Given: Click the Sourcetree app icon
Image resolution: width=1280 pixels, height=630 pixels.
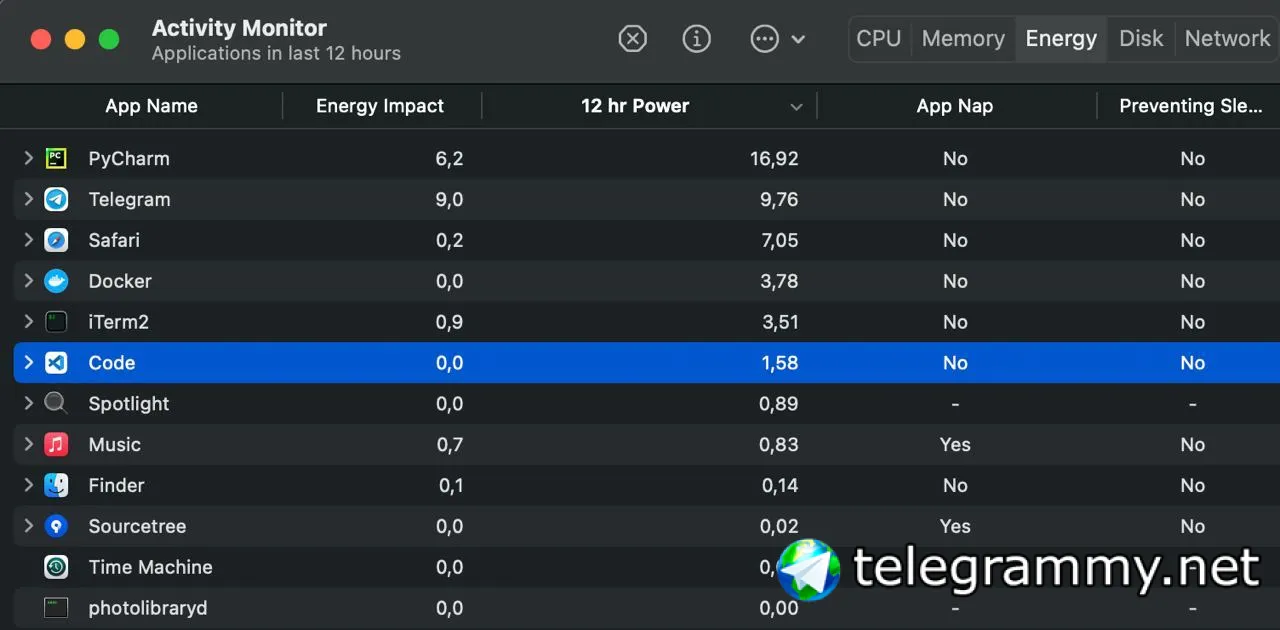Looking at the screenshot, I should coord(56,526).
